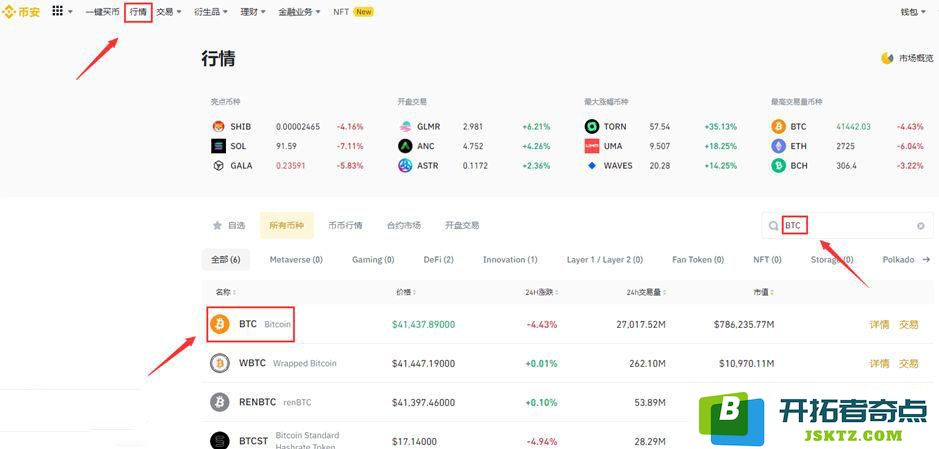Switch to the 自选 favorites tab
Image resolution: width=939 pixels, height=449 pixels.
point(229,226)
